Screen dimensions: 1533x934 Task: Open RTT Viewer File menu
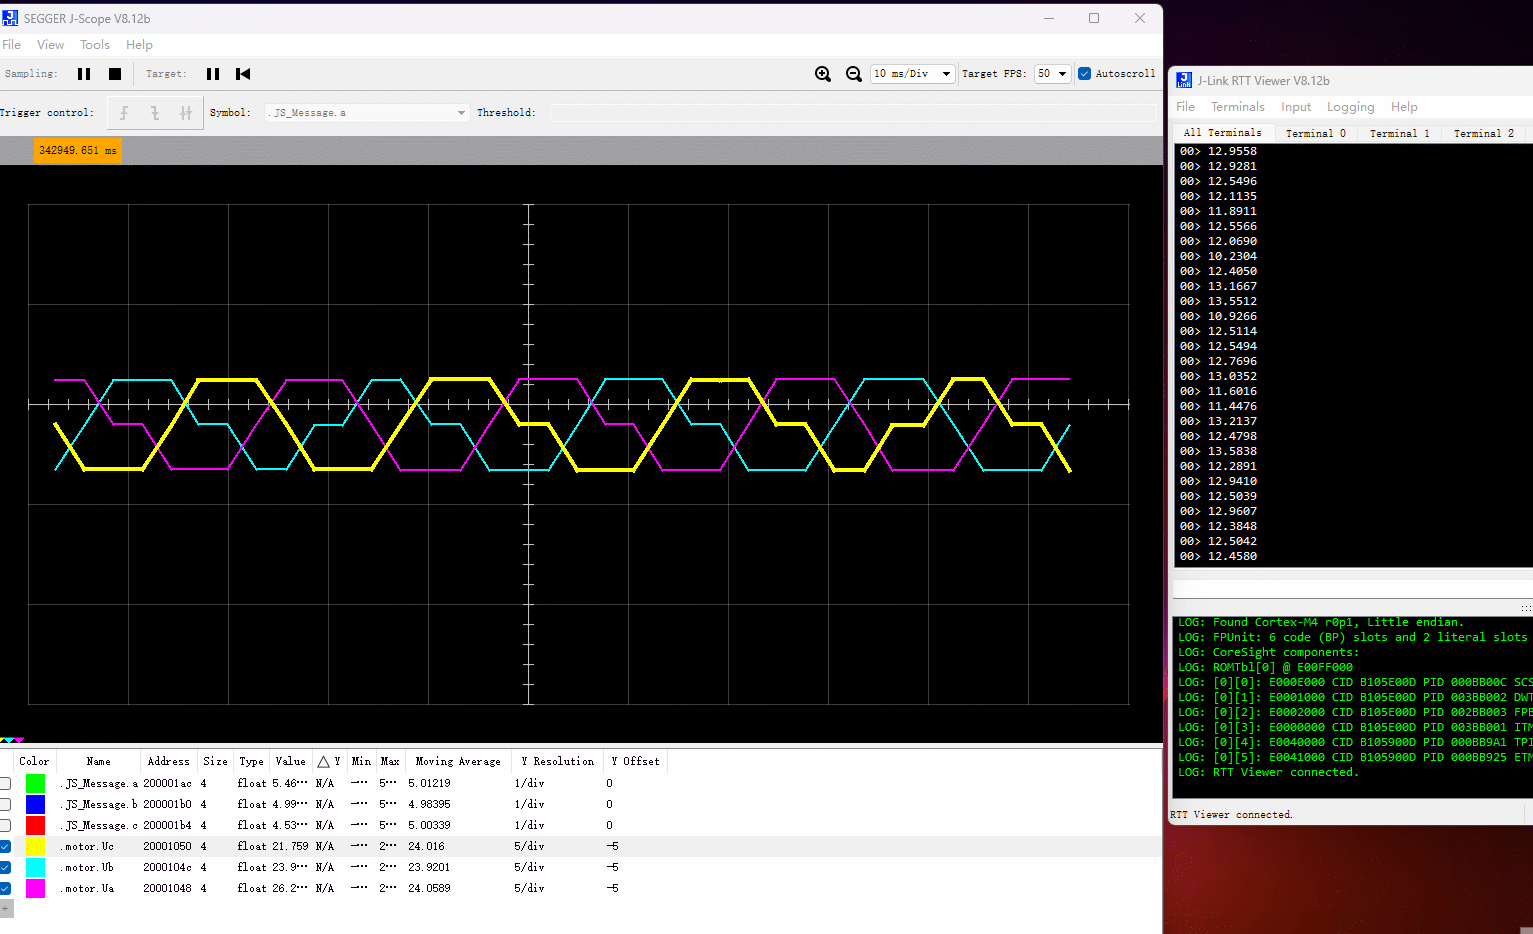(1186, 107)
